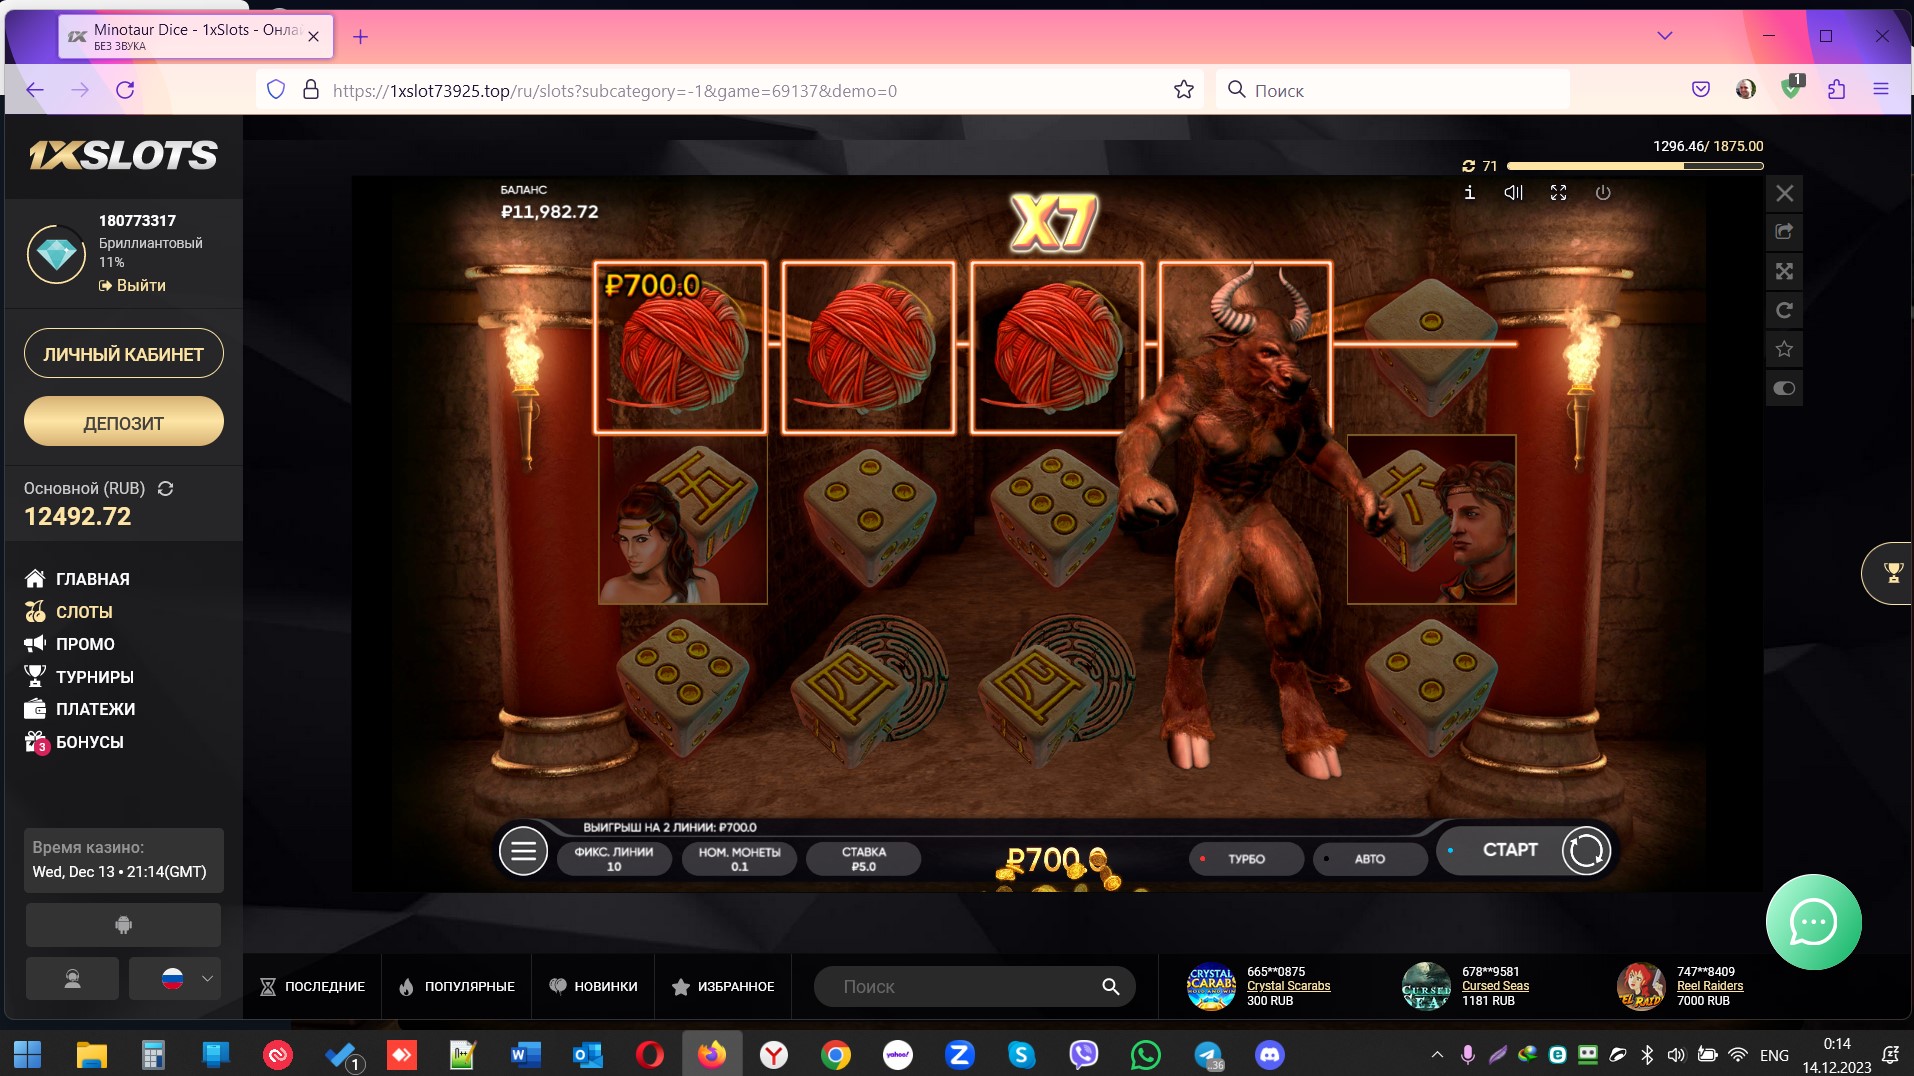The width and height of the screenshot is (1914, 1076).
Task: Reload the game with the circular arrow icon
Action: pos(1785,310)
